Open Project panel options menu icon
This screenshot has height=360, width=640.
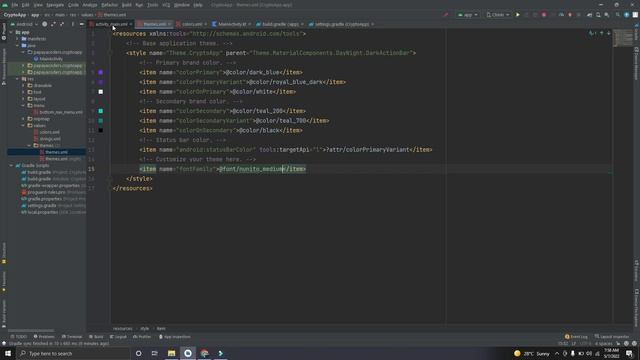[73, 24]
